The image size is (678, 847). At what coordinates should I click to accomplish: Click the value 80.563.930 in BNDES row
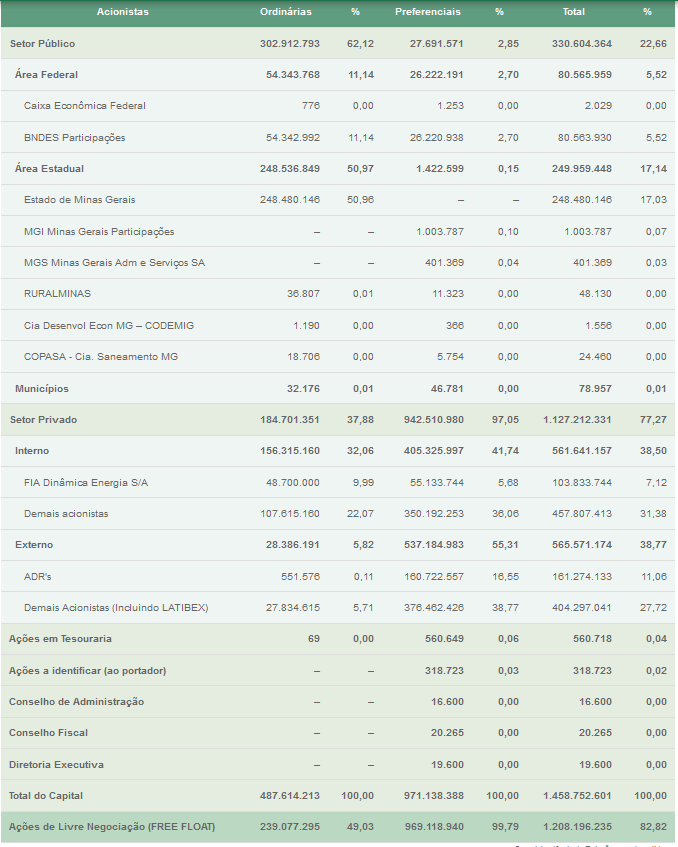pyautogui.click(x=585, y=138)
